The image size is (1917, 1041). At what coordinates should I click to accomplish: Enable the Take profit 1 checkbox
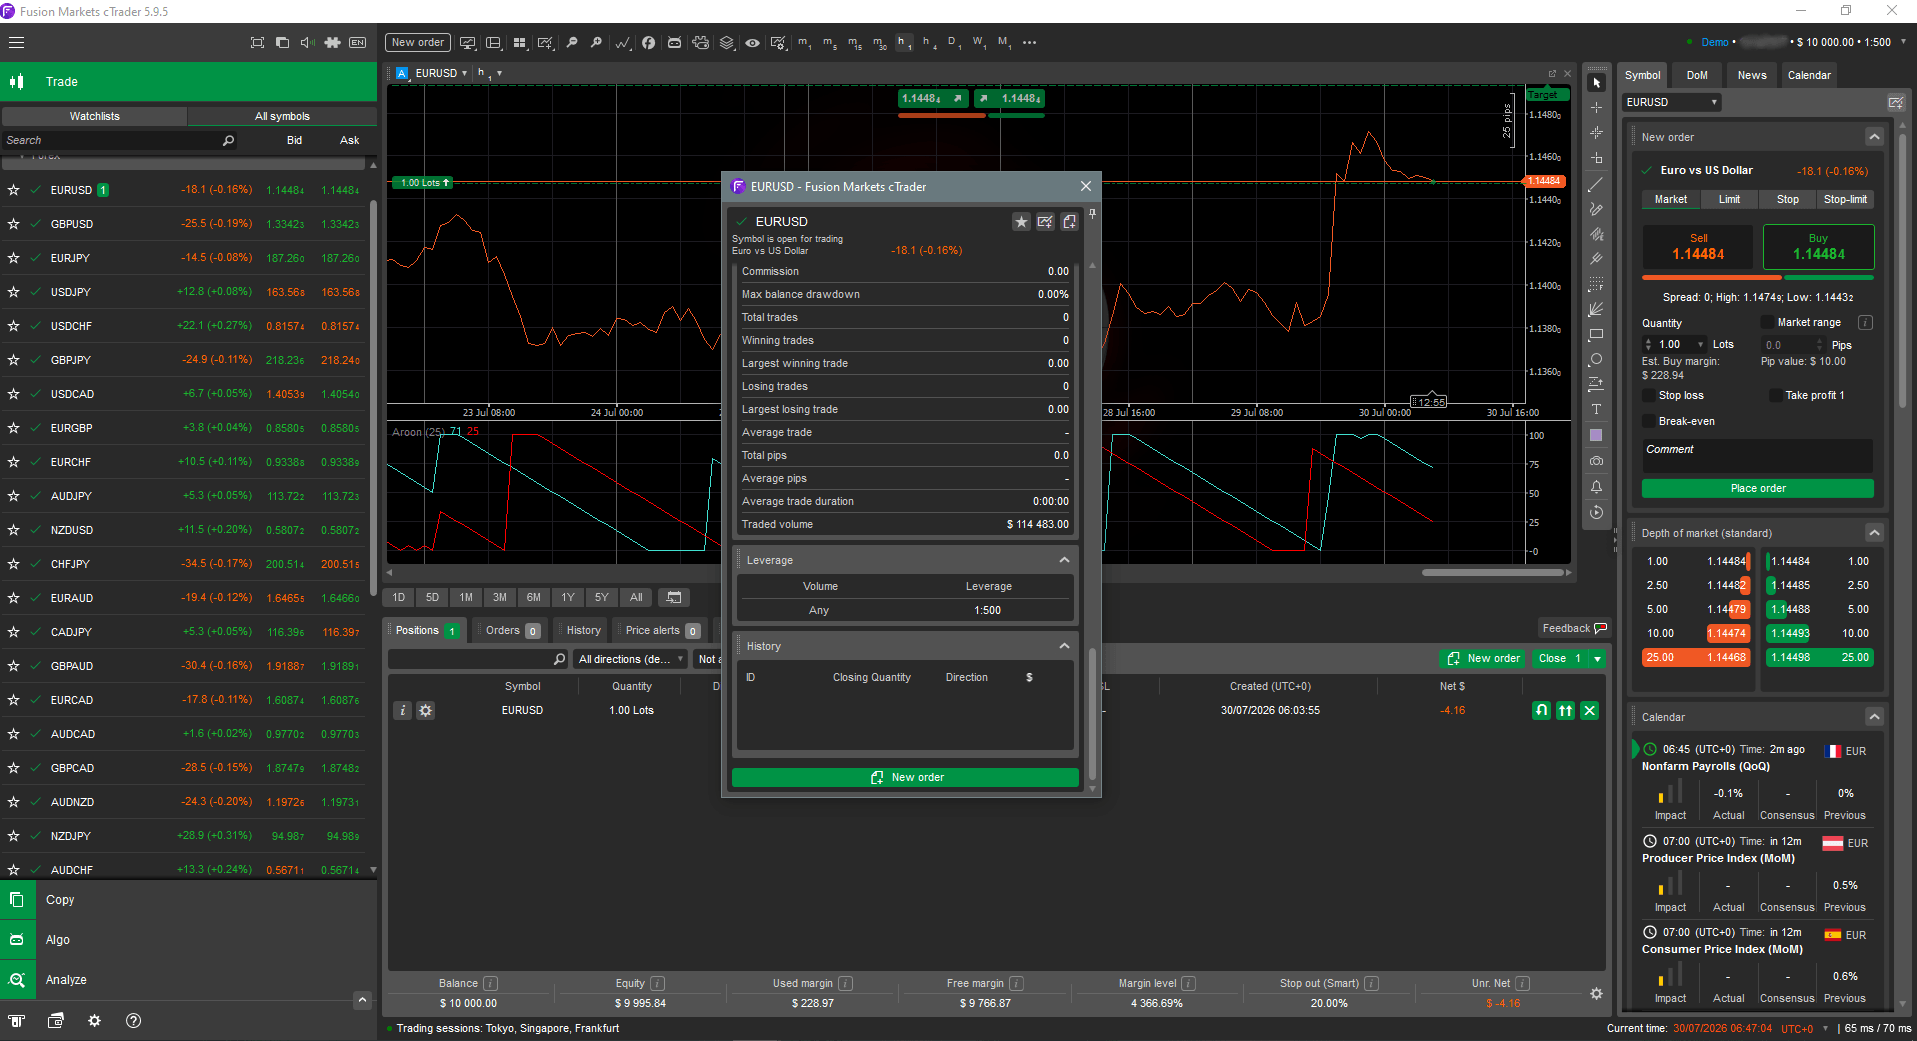click(1775, 395)
